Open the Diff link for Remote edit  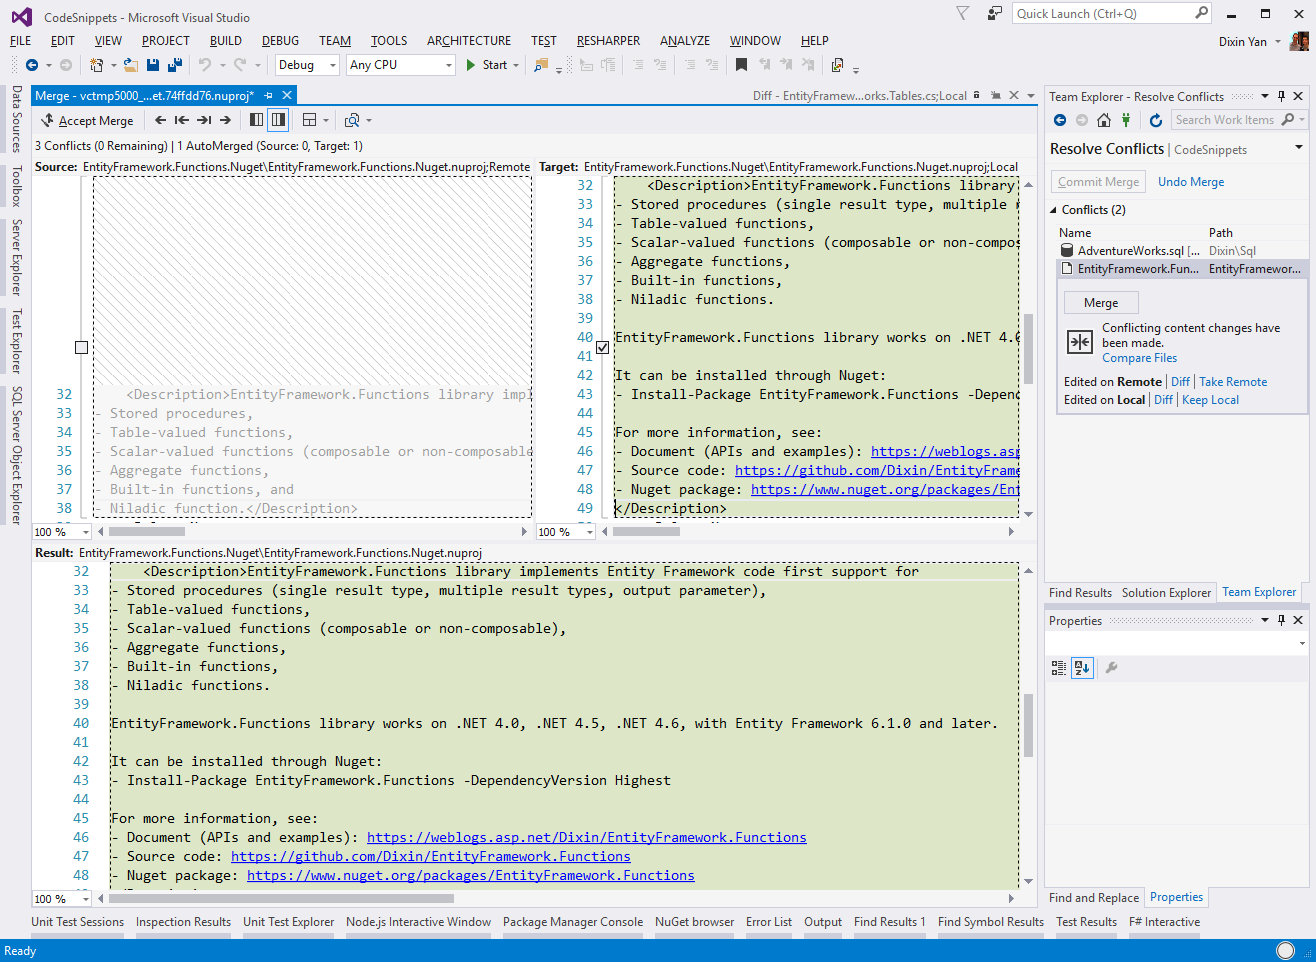[x=1180, y=382]
